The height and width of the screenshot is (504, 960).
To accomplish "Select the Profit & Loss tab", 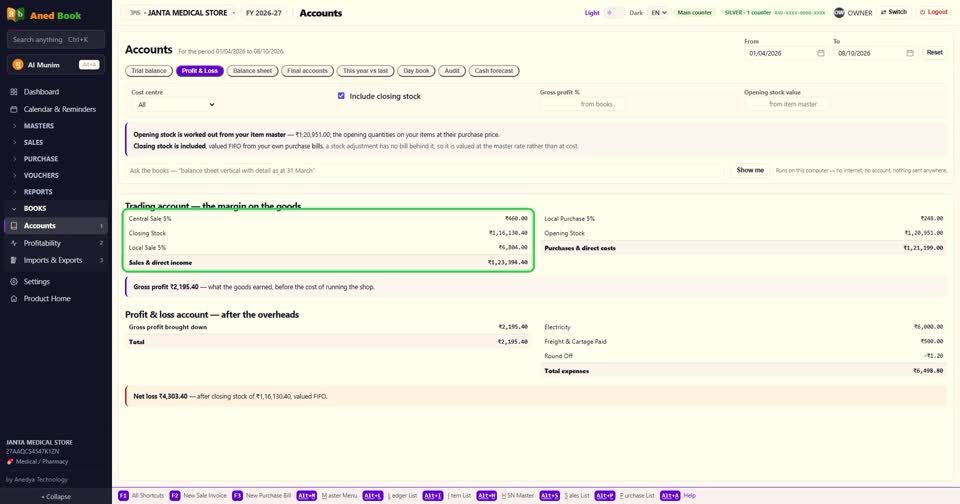I will tap(200, 71).
